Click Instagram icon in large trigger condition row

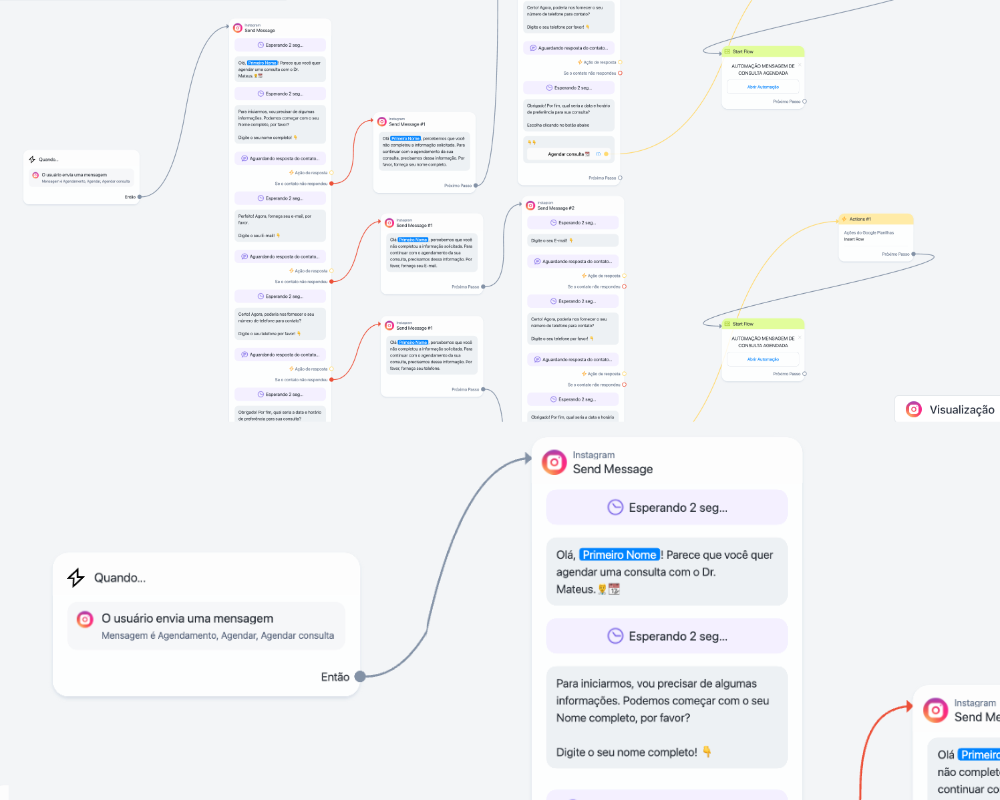pyautogui.click(x=85, y=620)
